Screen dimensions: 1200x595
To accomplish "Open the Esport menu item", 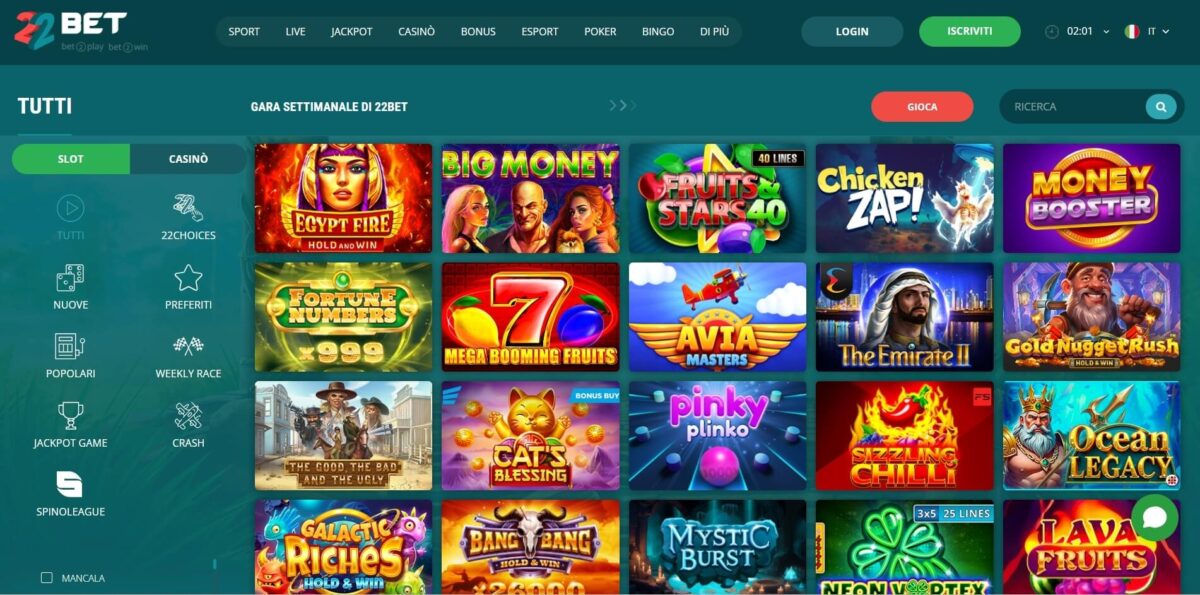I will pyautogui.click(x=540, y=31).
